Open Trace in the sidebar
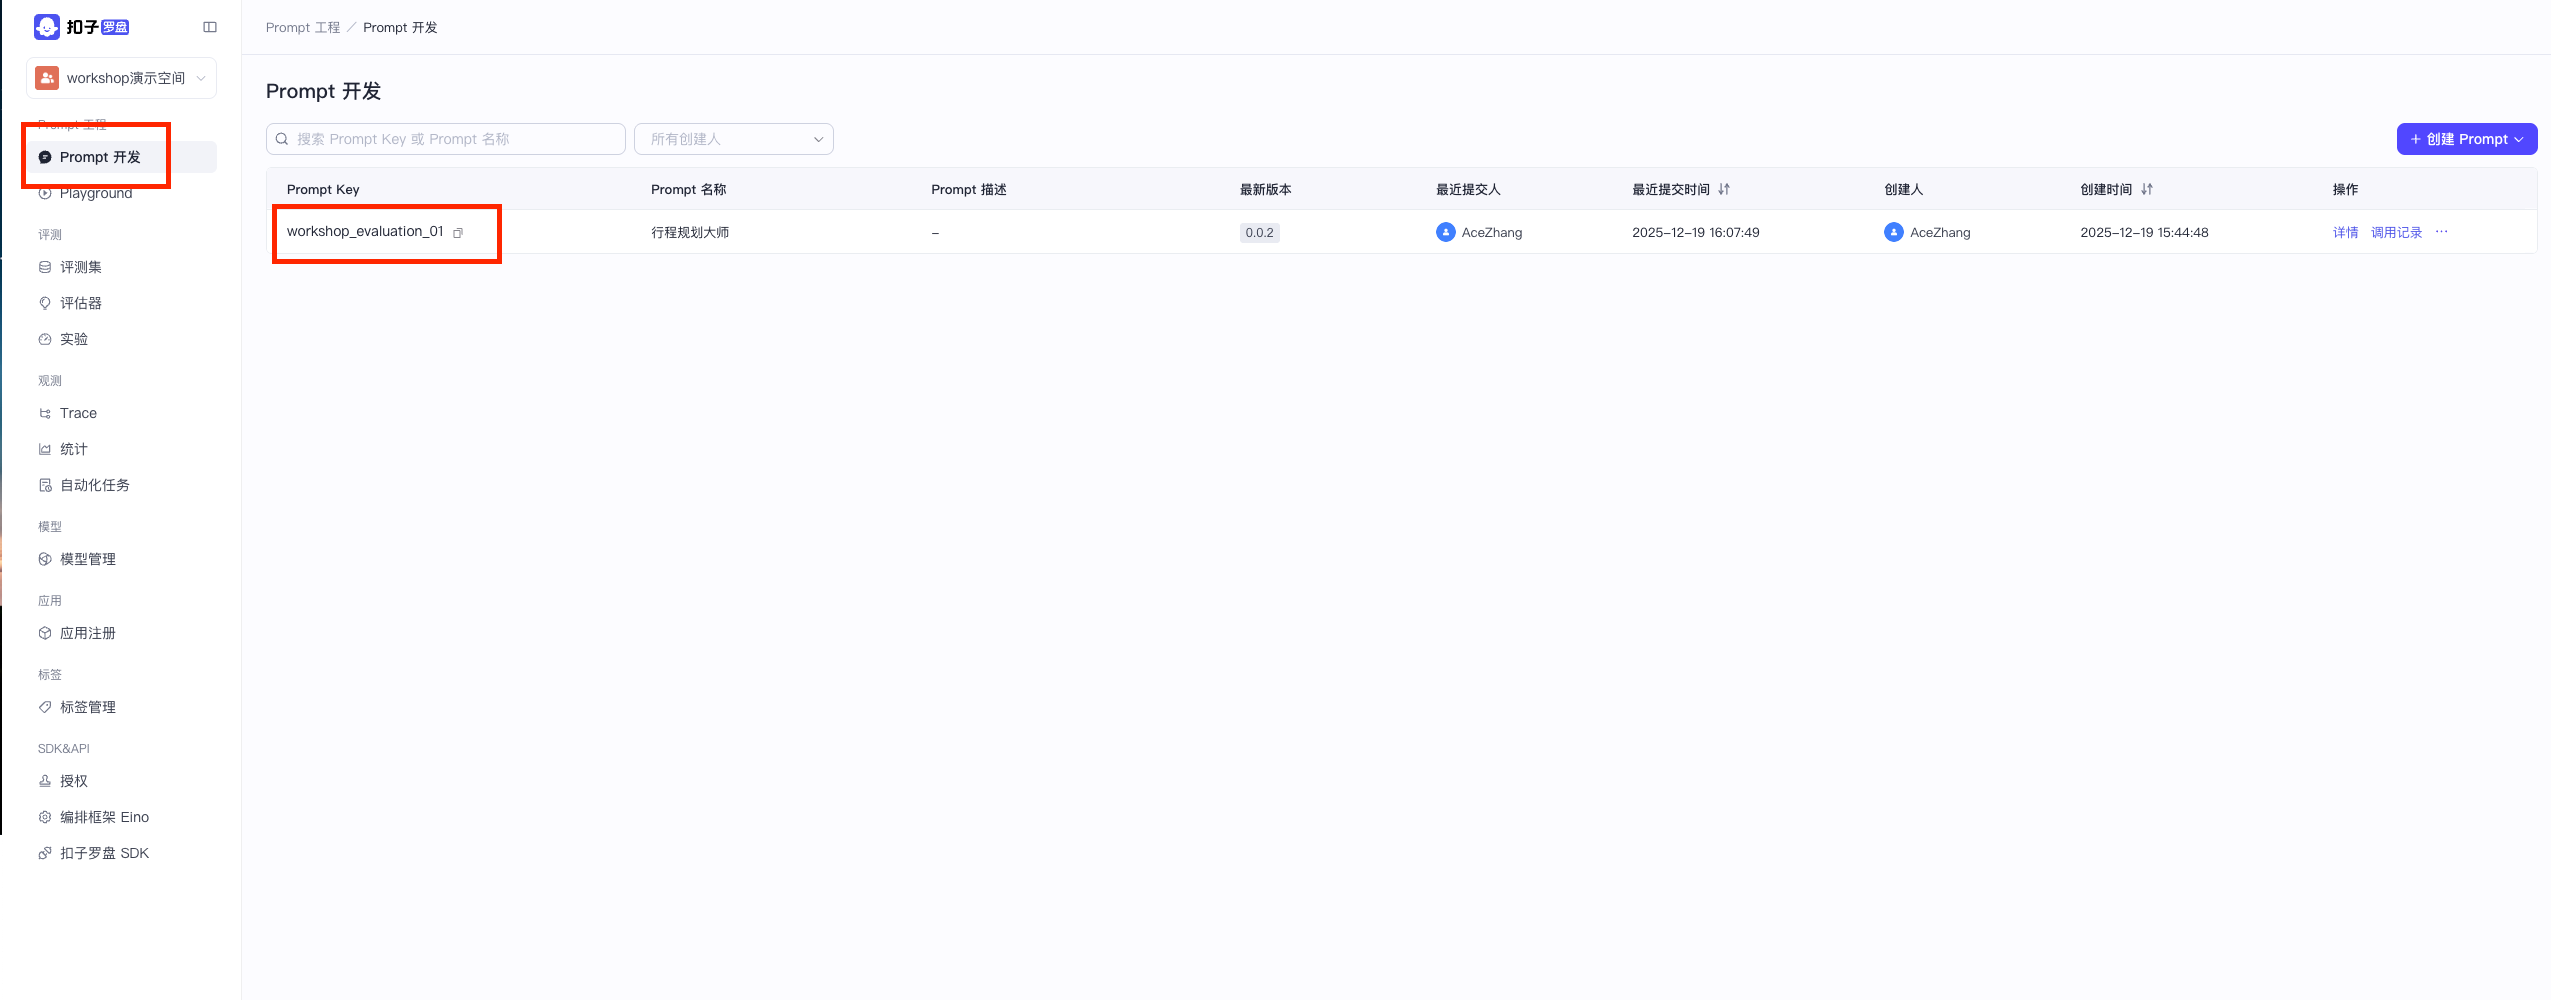2551x1000 pixels. tap(78, 413)
